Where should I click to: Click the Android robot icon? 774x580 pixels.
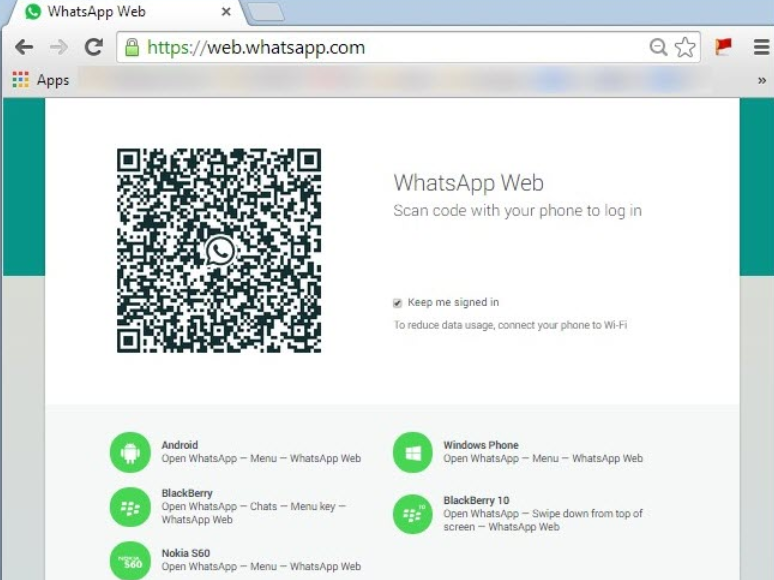tap(130, 452)
